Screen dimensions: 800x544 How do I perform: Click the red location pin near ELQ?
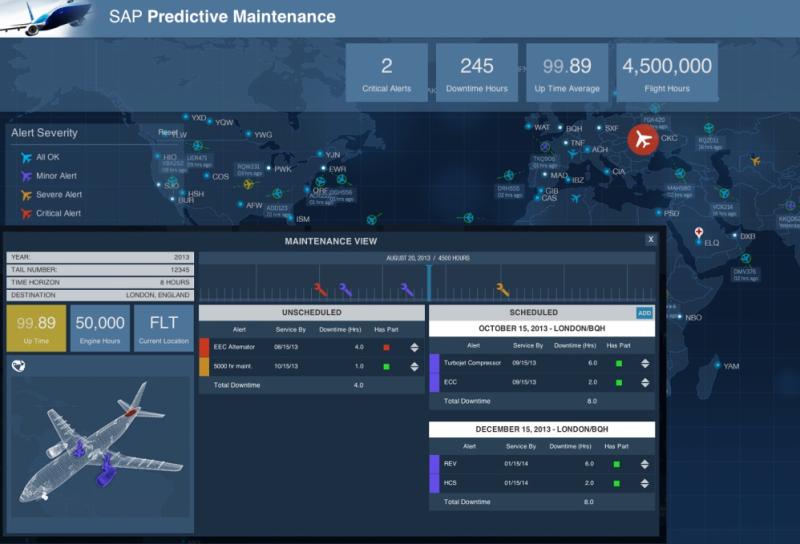click(698, 232)
